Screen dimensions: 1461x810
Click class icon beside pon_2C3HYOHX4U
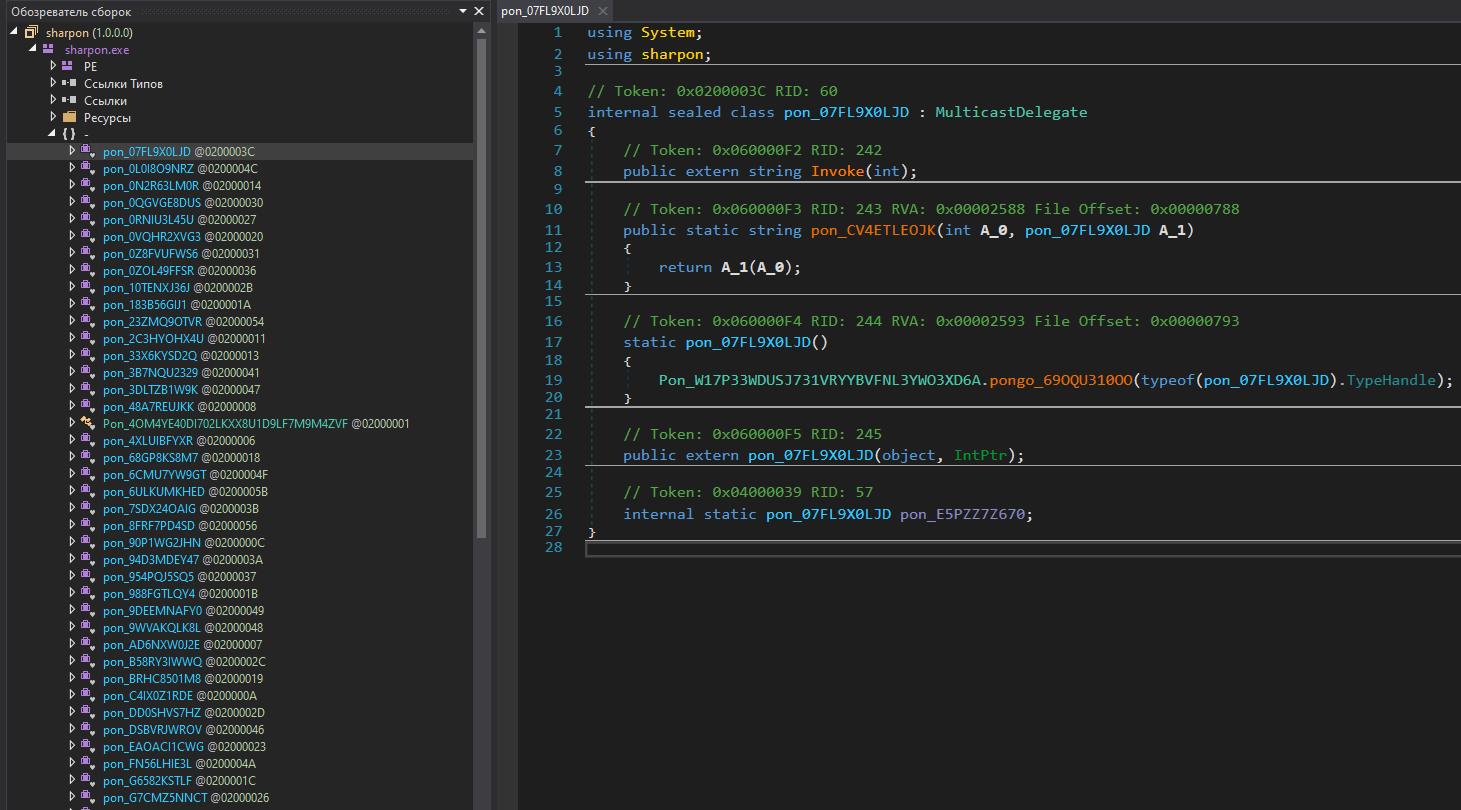88,338
